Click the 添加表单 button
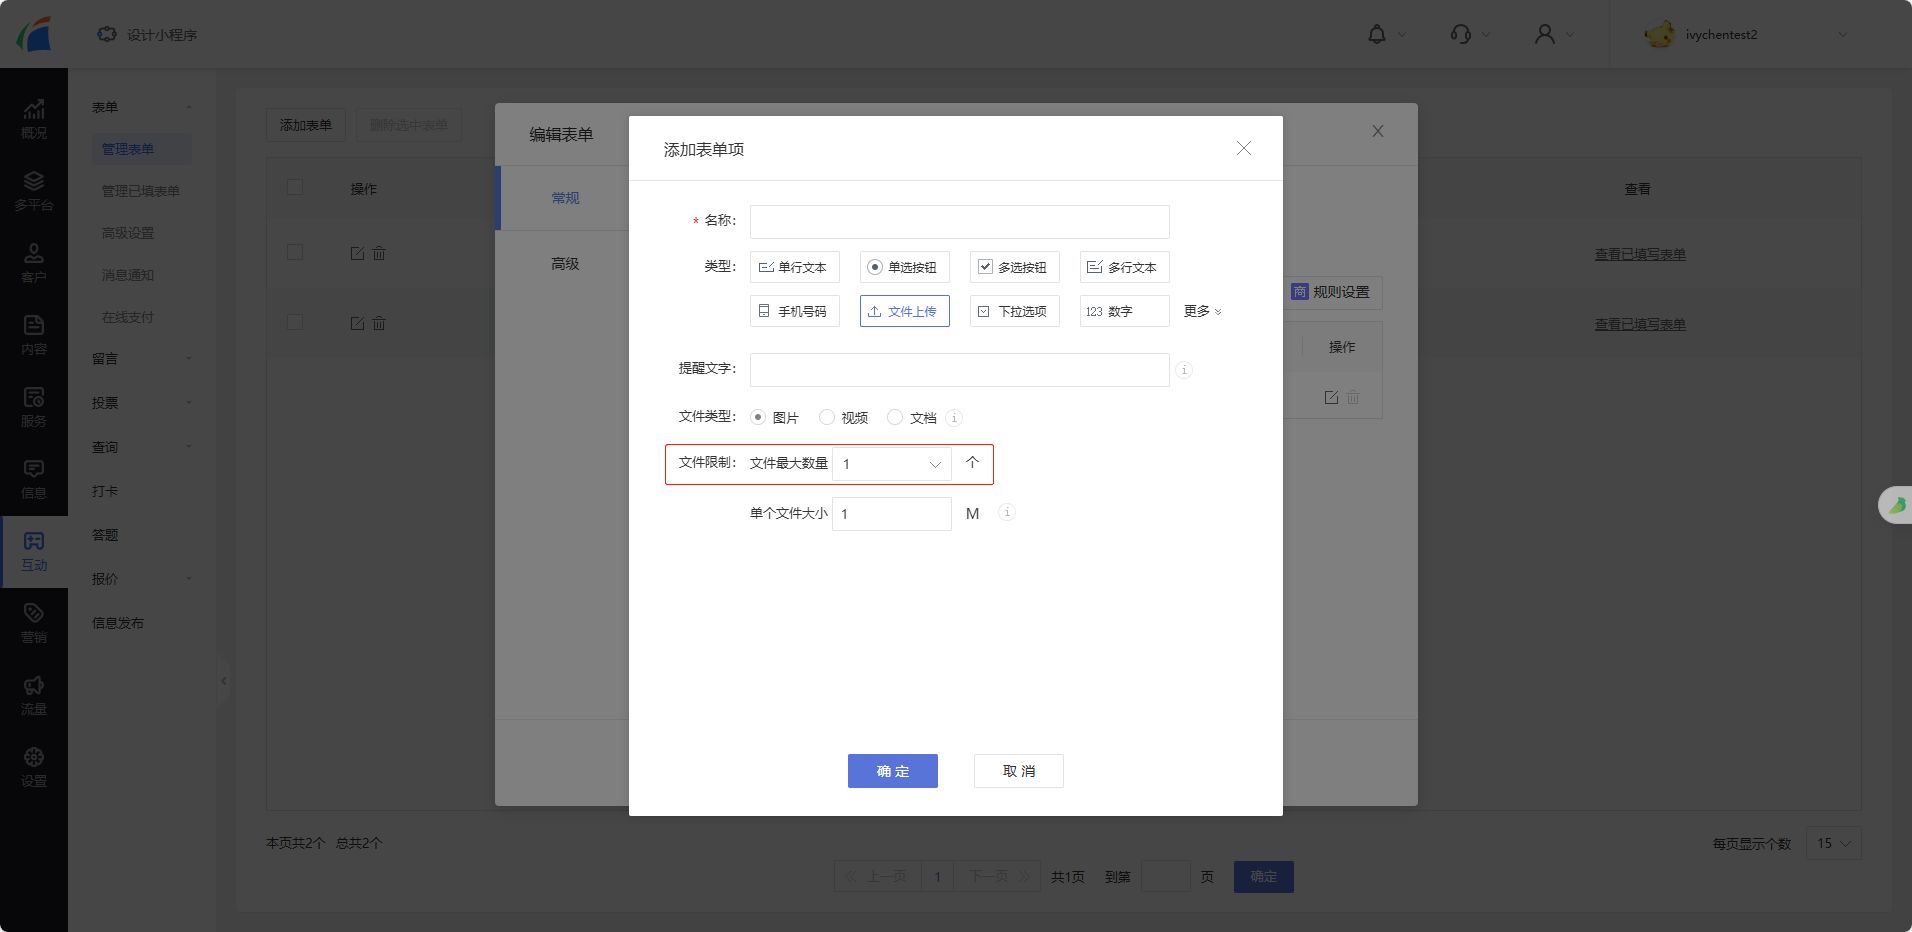This screenshot has width=1912, height=932. (306, 125)
